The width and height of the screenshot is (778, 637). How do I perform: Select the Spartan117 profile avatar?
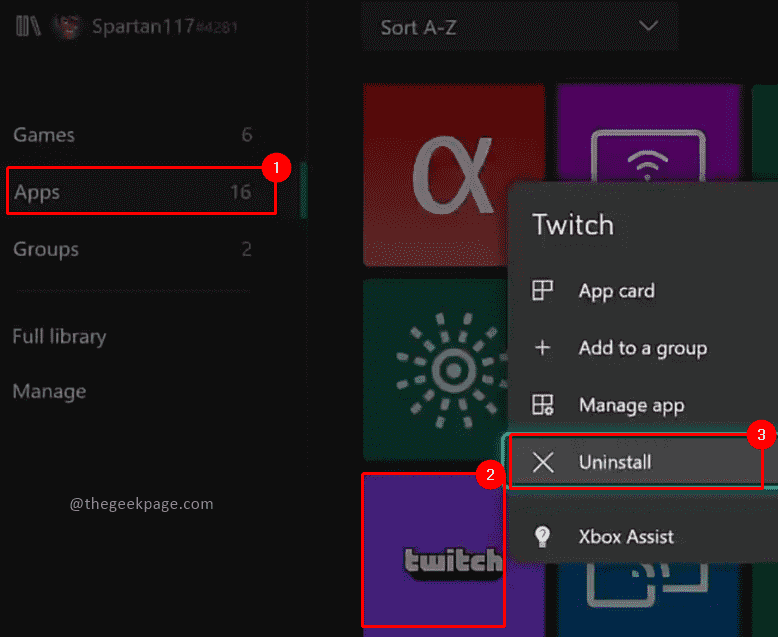[x=67, y=26]
